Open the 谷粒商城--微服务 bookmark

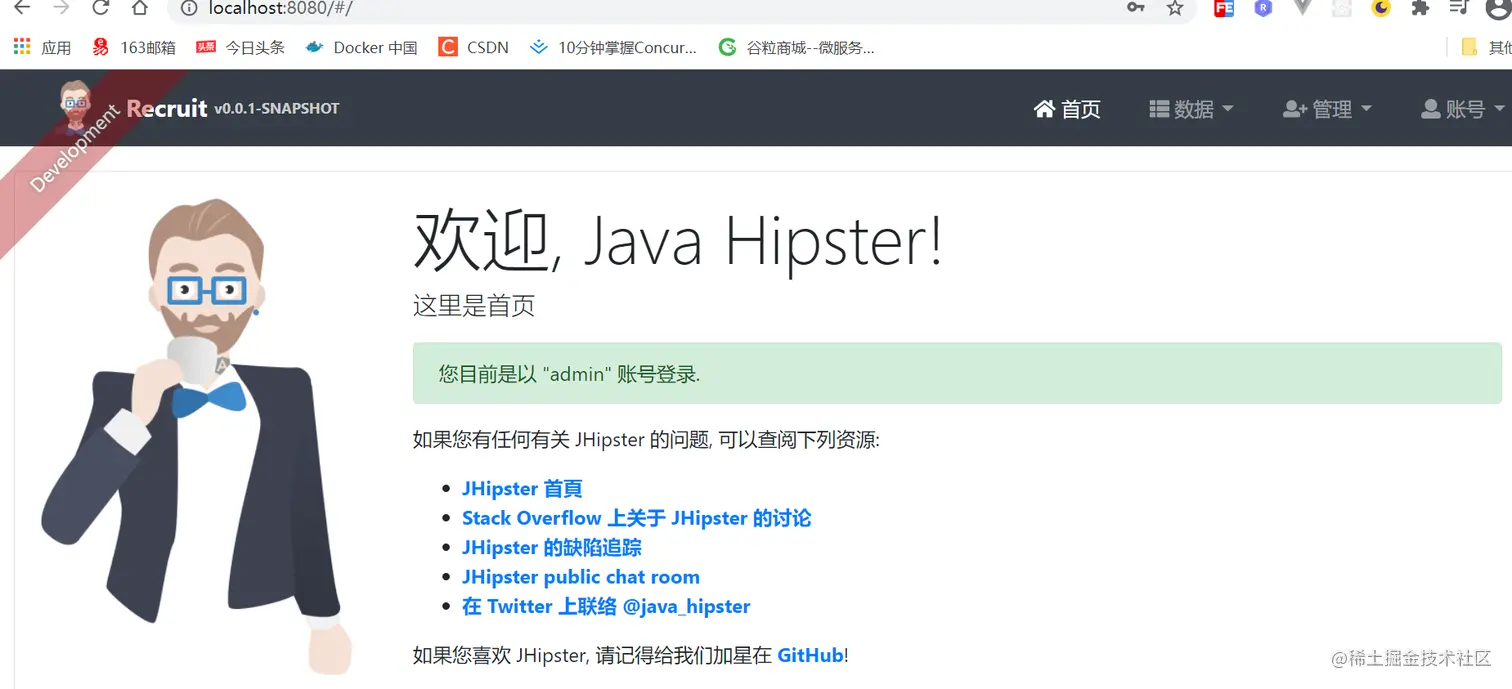click(x=797, y=47)
